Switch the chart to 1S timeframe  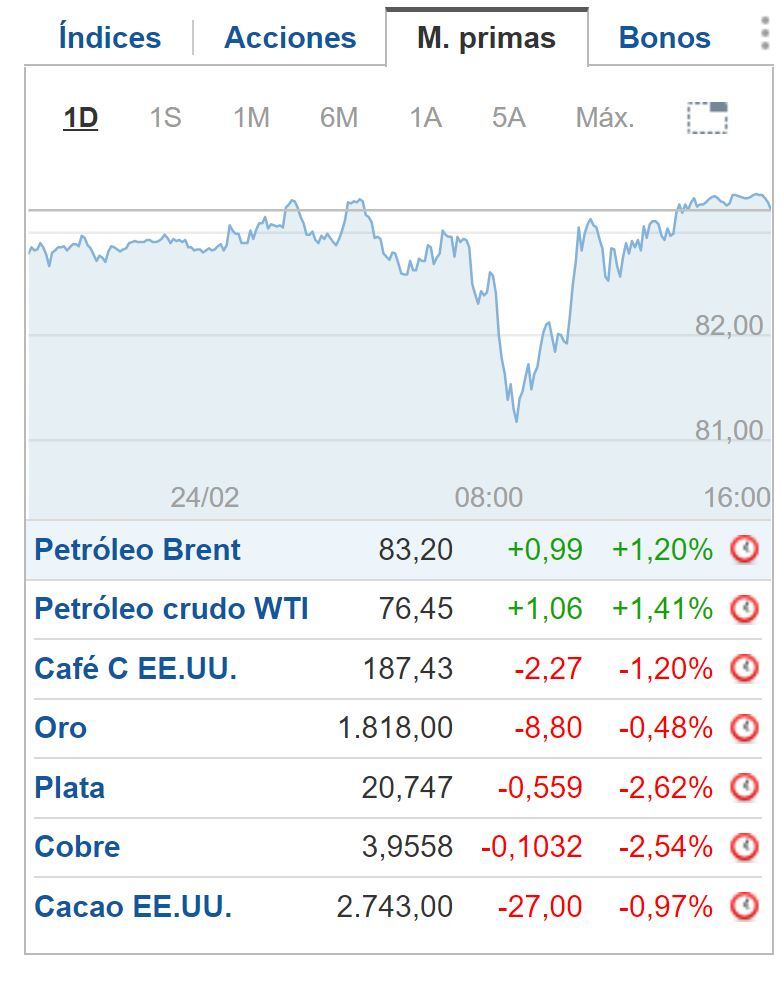click(165, 117)
